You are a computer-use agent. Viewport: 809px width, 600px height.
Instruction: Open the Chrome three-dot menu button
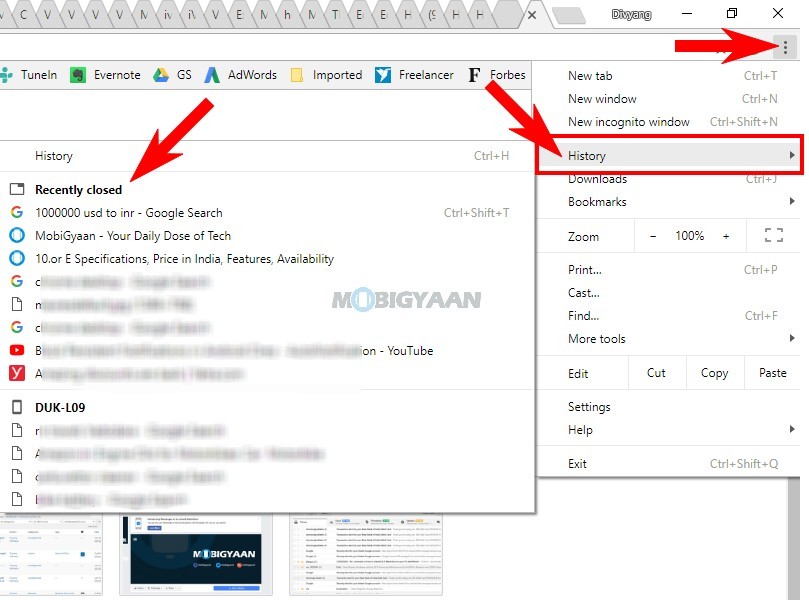[785, 48]
